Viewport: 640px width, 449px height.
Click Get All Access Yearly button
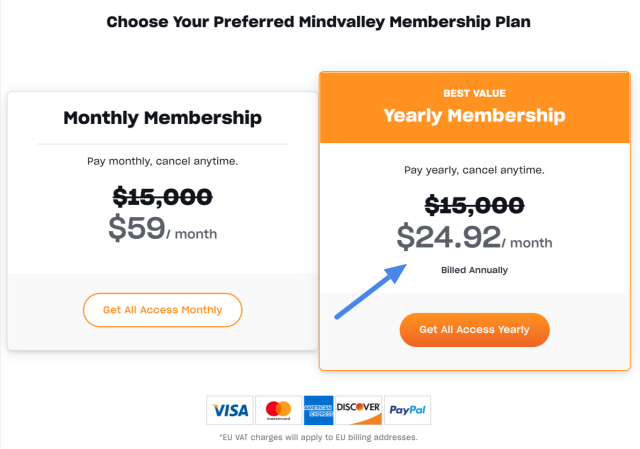[x=474, y=330]
